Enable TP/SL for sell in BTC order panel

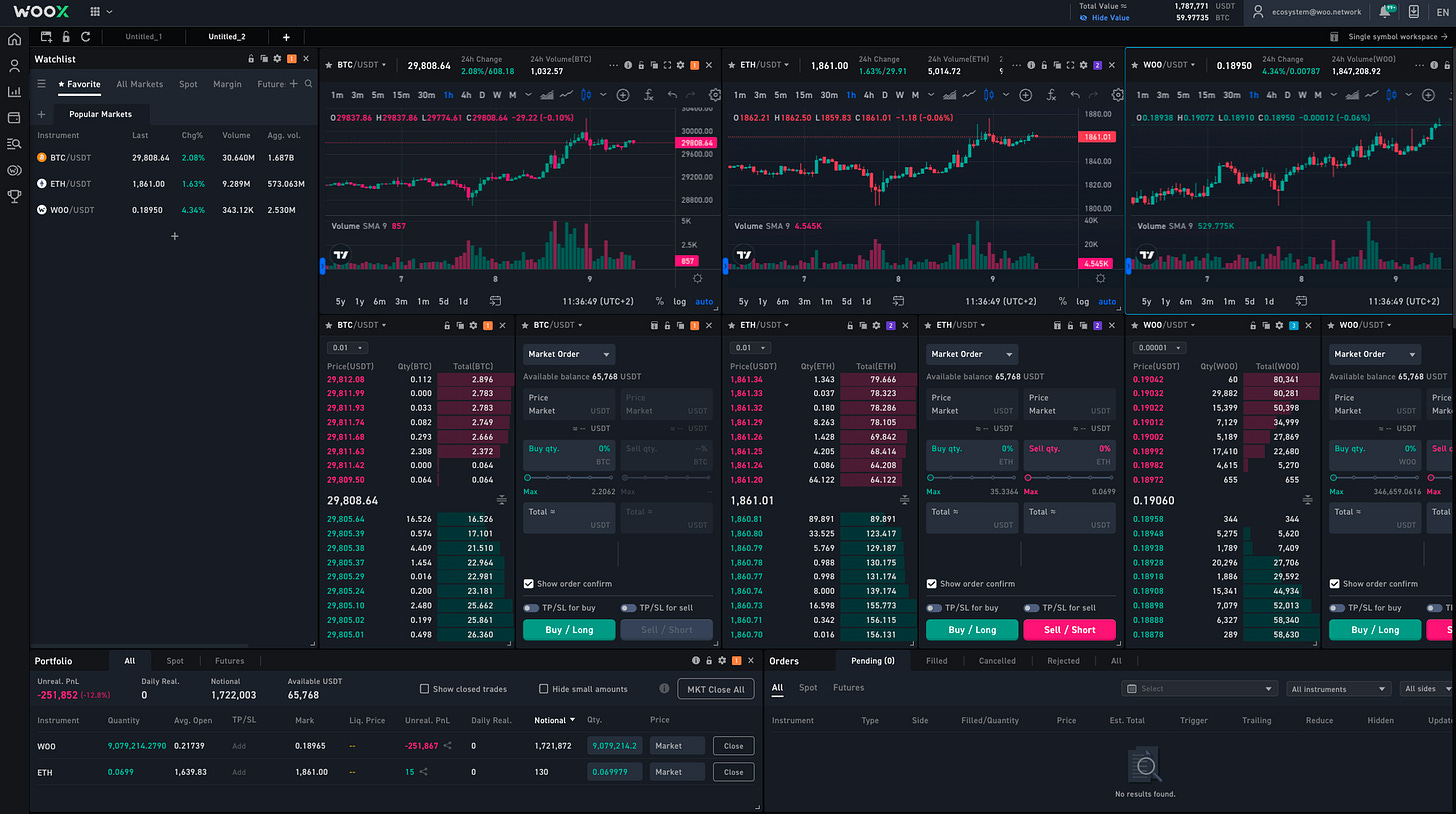pyautogui.click(x=628, y=608)
